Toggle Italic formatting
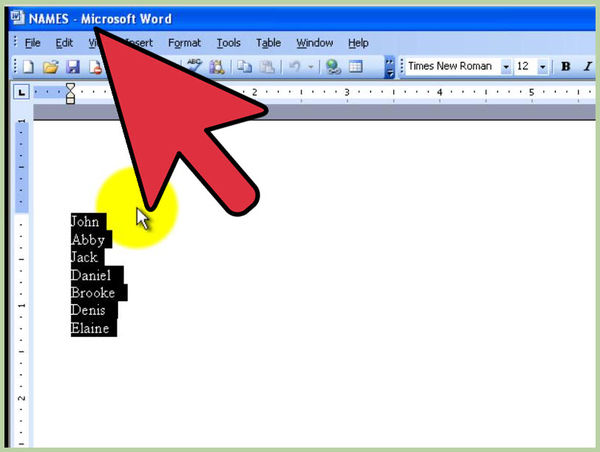The width and height of the screenshot is (600, 452). [588, 67]
